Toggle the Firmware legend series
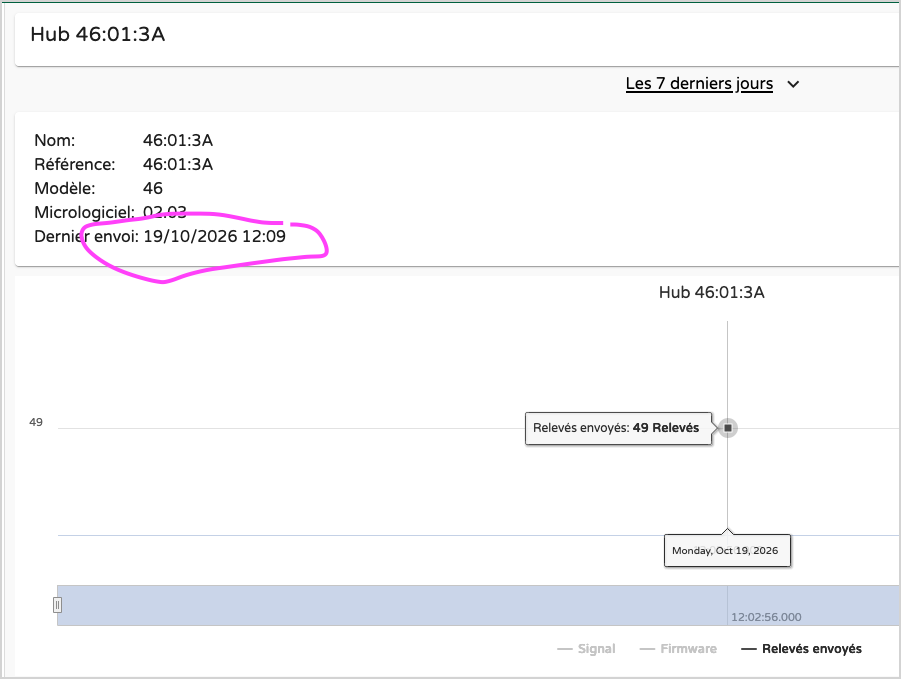The width and height of the screenshot is (901, 679). click(x=679, y=649)
